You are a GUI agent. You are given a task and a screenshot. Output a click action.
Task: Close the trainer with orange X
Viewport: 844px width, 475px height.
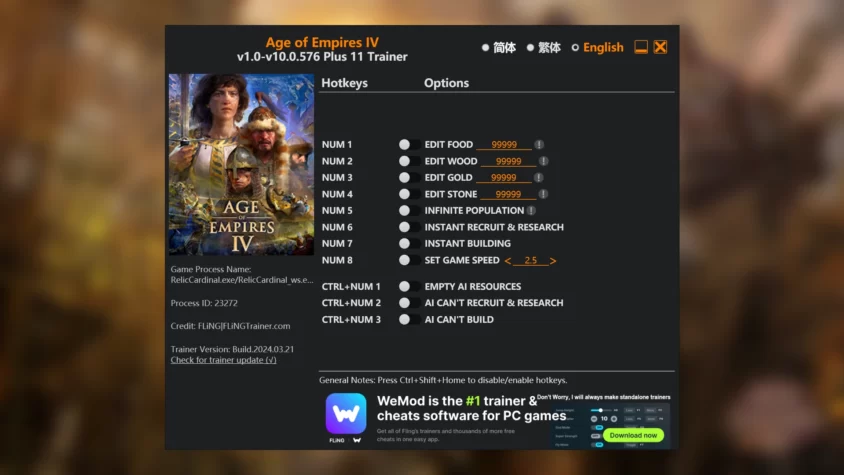click(x=660, y=47)
